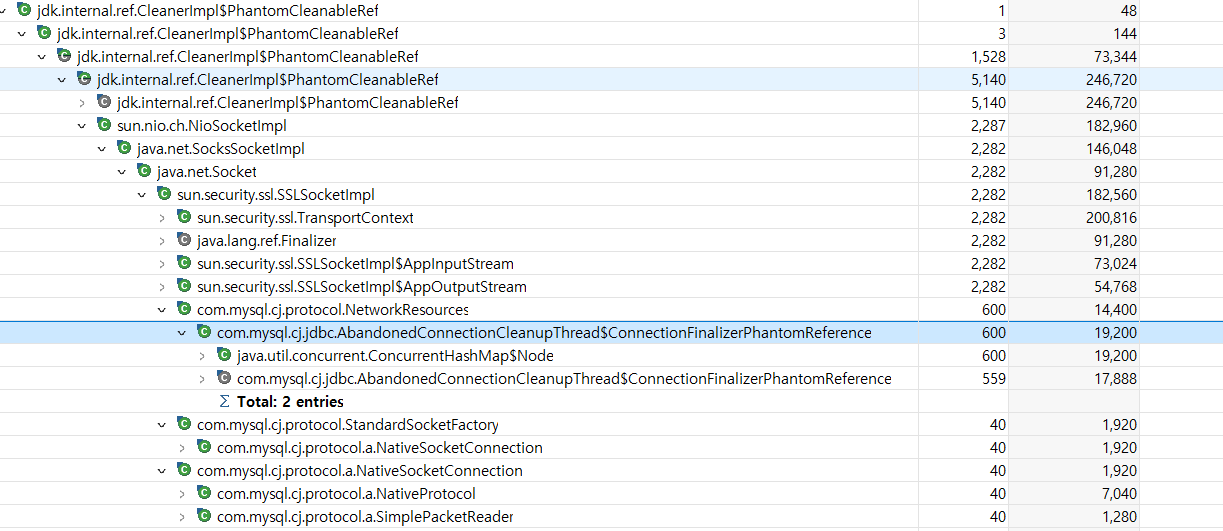Viewport: 1223px width, 531px height.
Task: Click class icon of PhantomCleanableRef row with 48 heap
Action: tap(24, 10)
